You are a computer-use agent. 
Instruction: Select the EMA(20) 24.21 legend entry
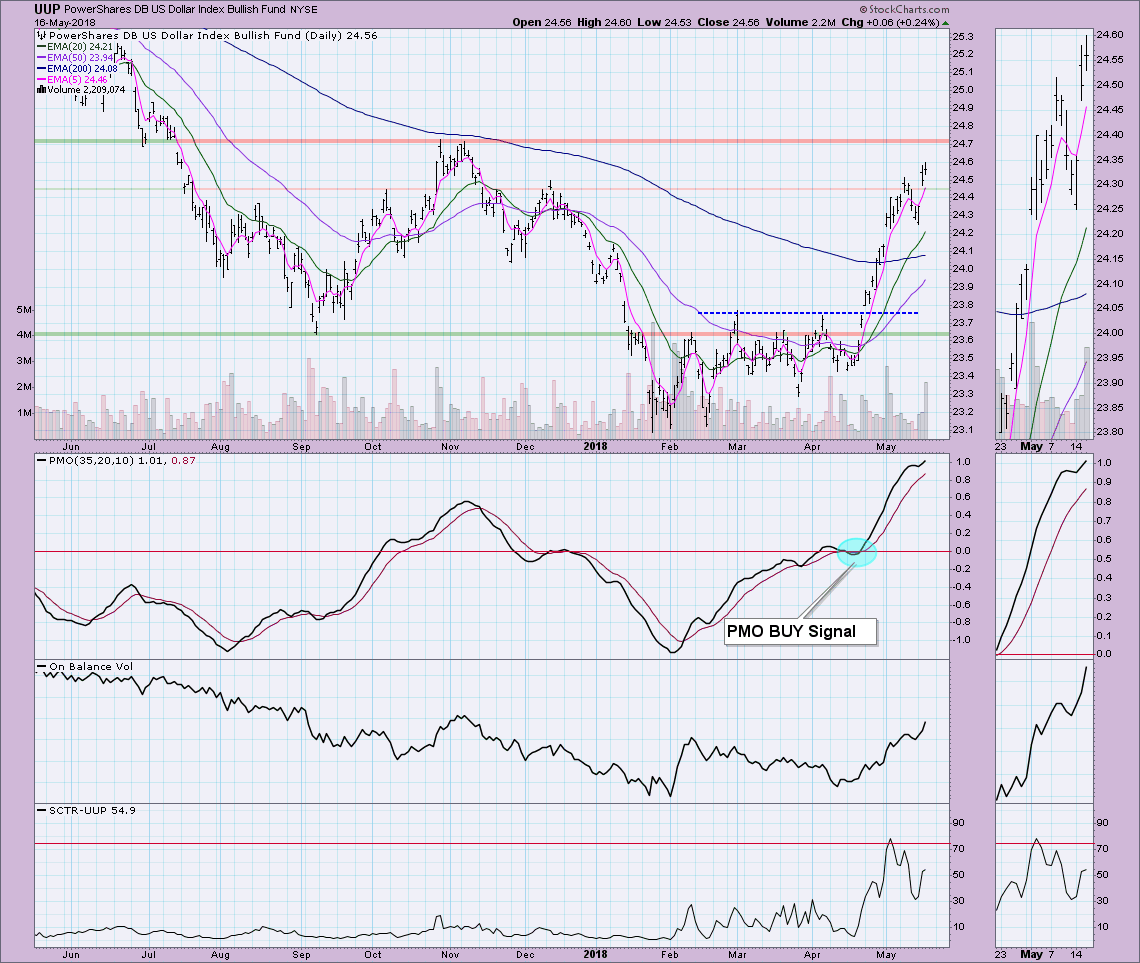tap(76, 47)
